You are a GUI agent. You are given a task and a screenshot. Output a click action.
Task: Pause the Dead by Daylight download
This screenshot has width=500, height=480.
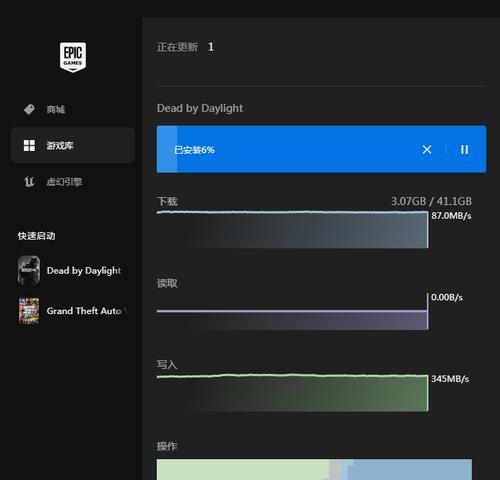[x=464, y=149]
